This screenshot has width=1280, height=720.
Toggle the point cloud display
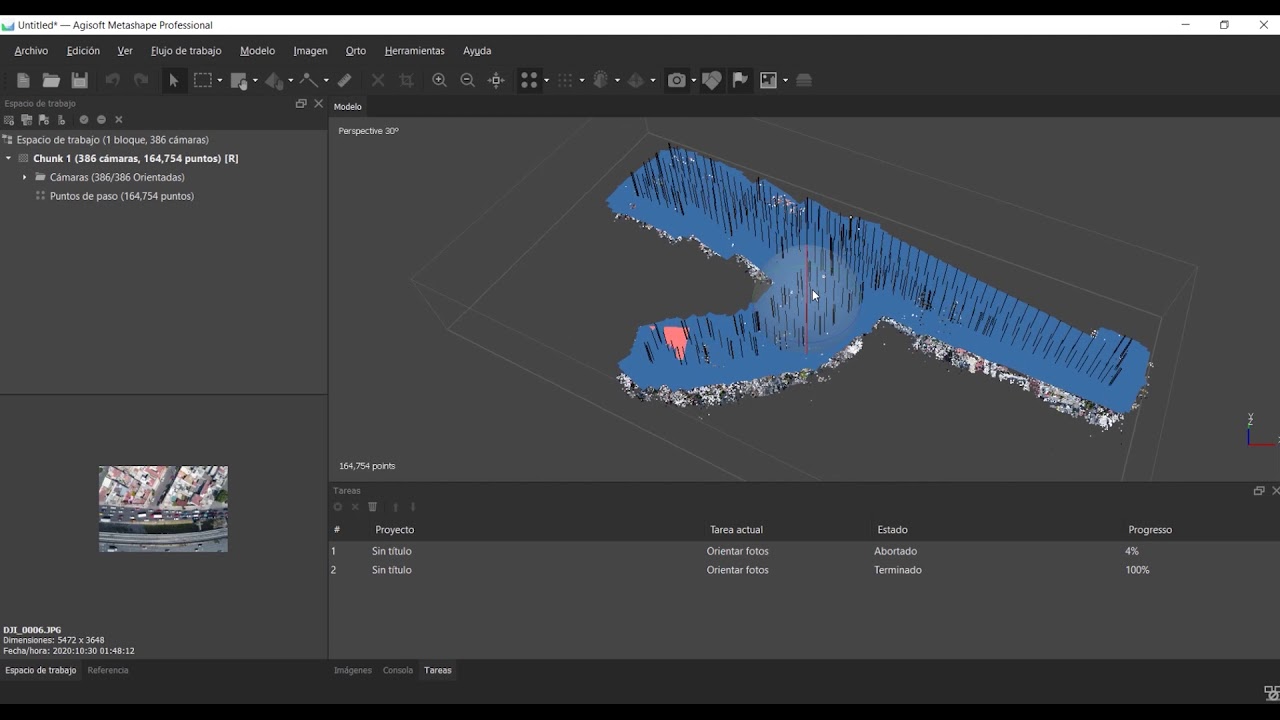(530, 80)
